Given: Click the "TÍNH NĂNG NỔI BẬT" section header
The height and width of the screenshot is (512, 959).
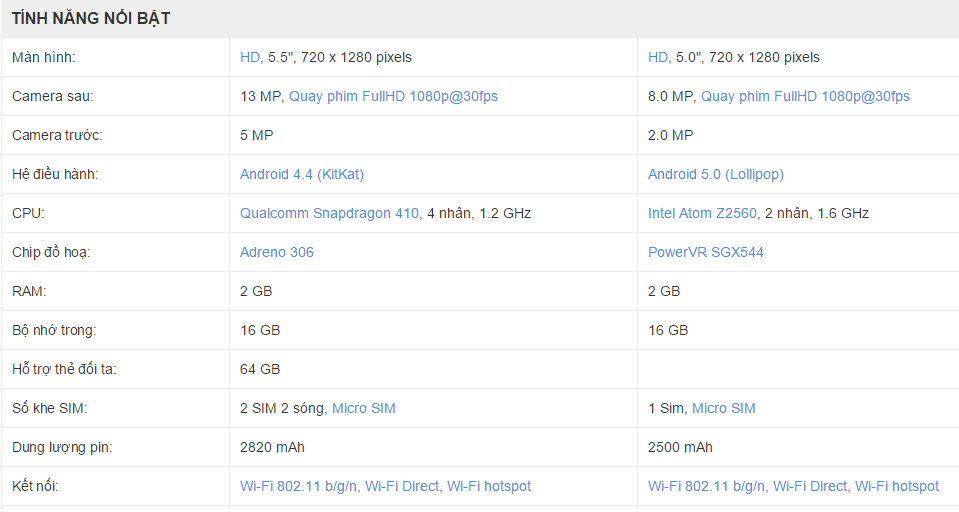Looking at the screenshot, I should (x=91, y=19).
